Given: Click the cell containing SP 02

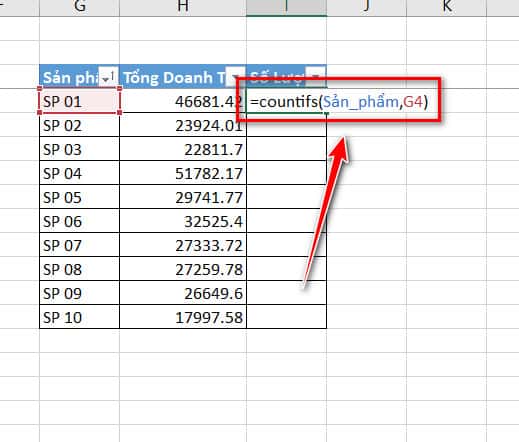Looking at the screenshot, I should tap(79, 125).
